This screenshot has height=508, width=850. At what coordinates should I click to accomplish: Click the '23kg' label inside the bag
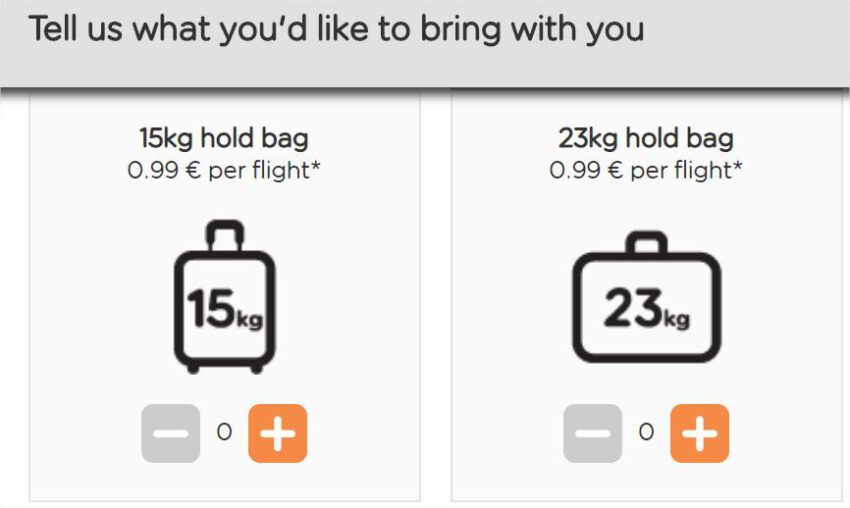point(647,309)
